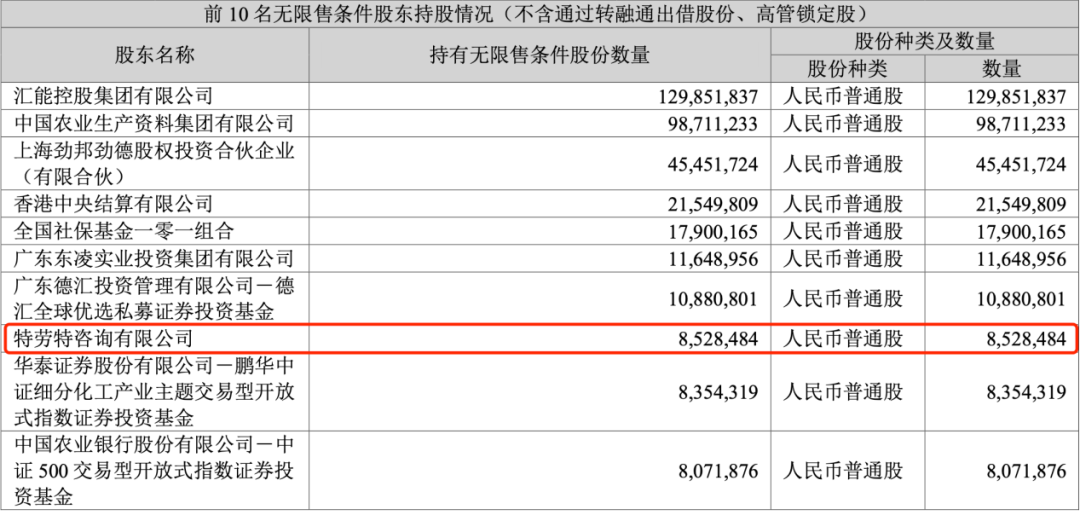Select the 德汇全球优选私募证券投资基金 shareholder cell
Image resolution: width=1080 pixels, height=515 pixels.
(x=154, y=299)
